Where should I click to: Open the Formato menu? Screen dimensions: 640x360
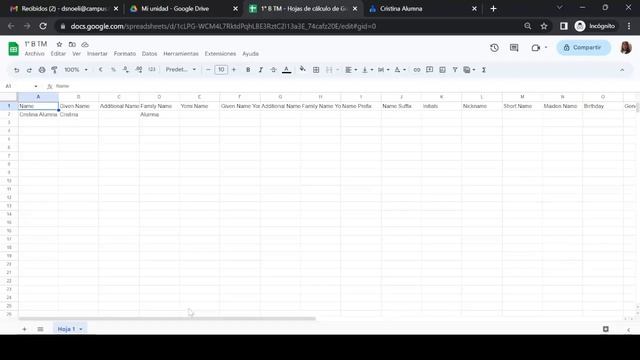(x=124, y=54)
